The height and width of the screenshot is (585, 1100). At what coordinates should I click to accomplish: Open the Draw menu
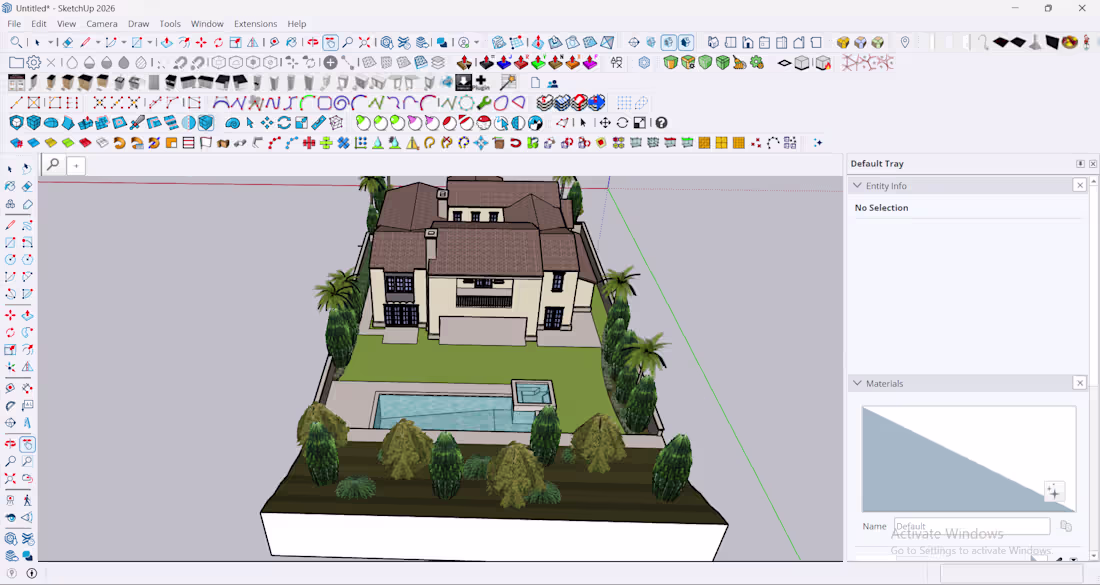138,23
